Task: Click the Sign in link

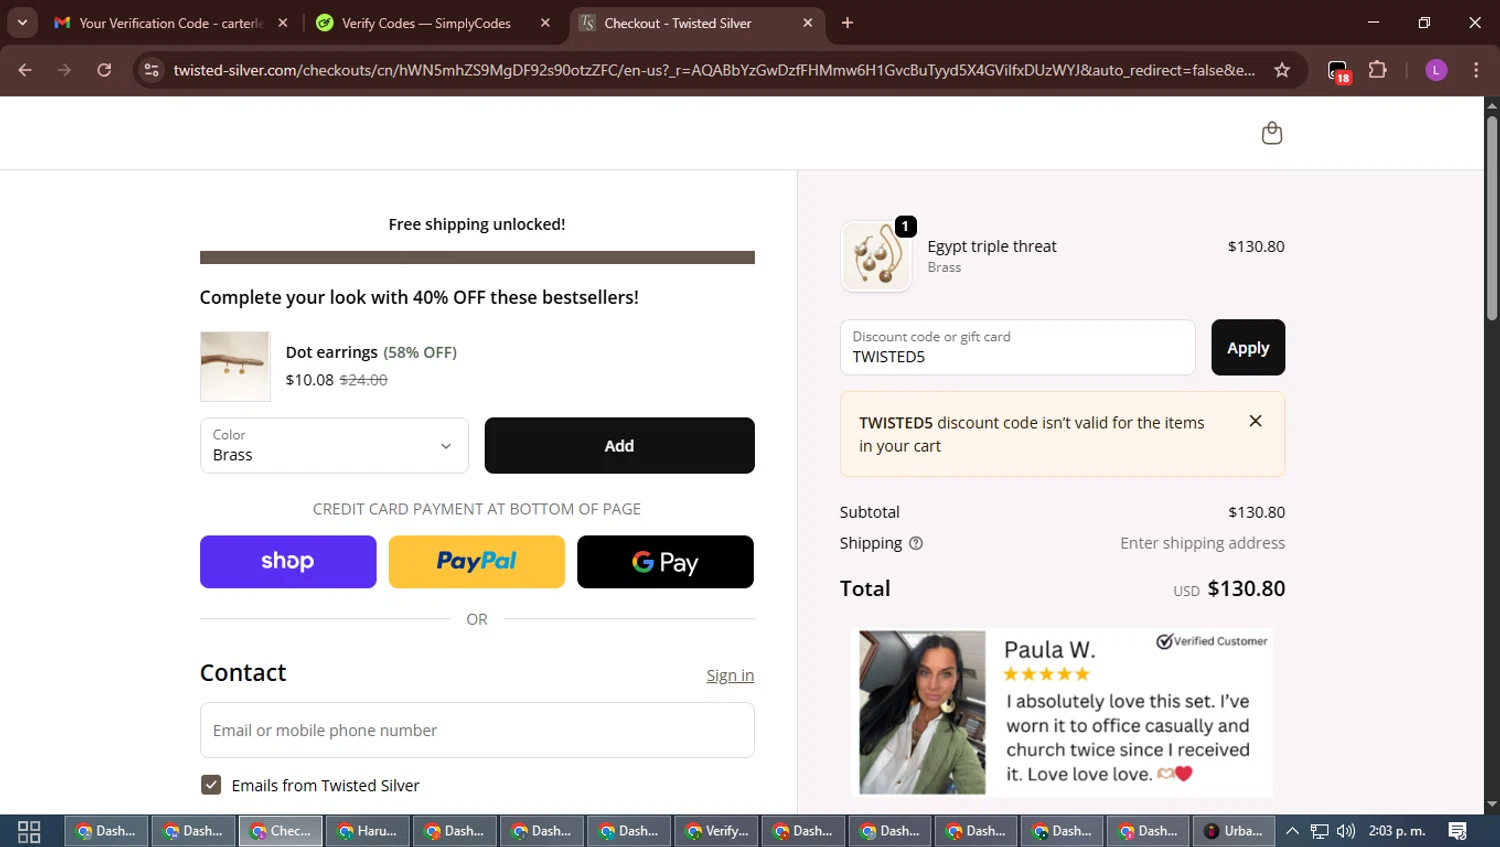Action: [x=730, y=675]
